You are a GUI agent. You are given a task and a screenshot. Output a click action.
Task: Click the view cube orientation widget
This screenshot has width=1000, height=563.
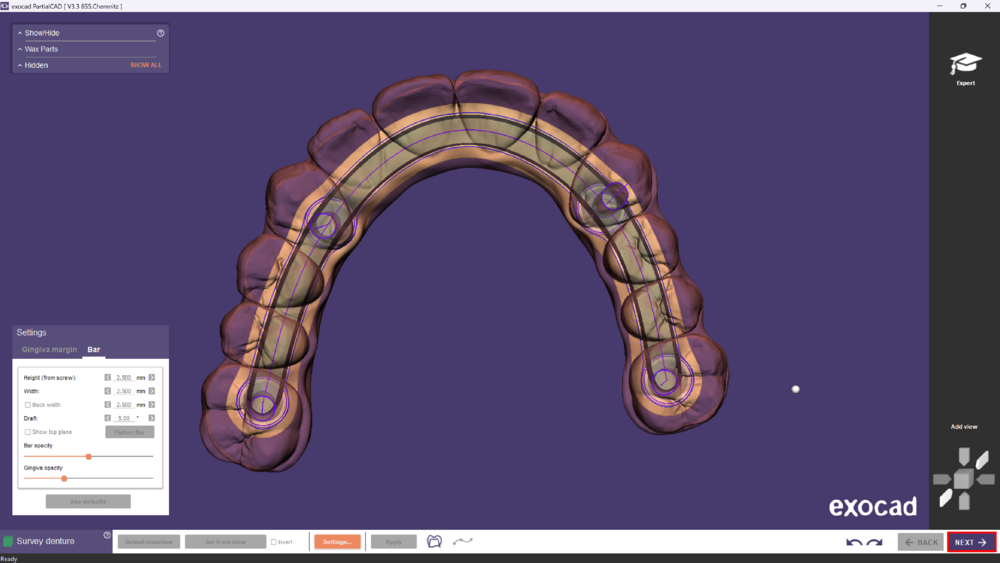point(964,478)
